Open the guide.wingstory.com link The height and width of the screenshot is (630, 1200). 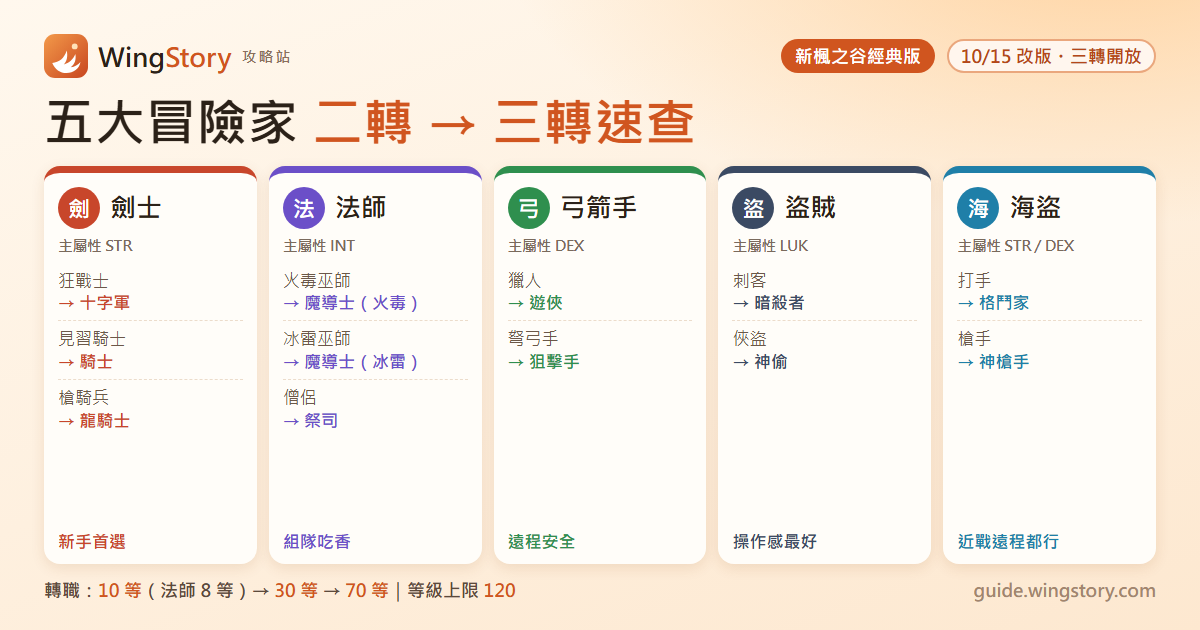(x=1065, y=591)
